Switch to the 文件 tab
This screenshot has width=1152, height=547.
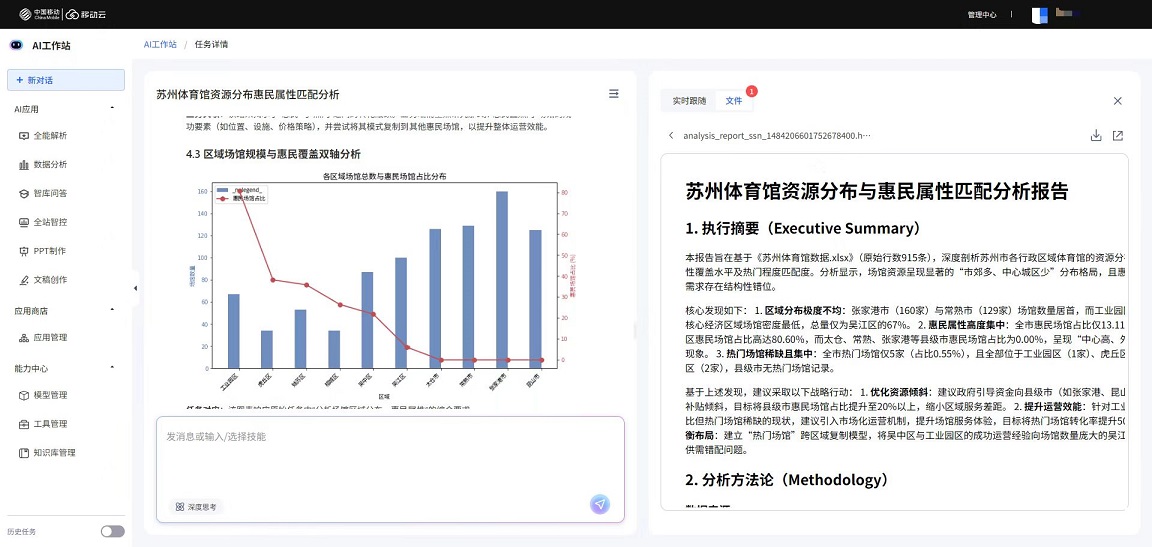tap(734, 101)
